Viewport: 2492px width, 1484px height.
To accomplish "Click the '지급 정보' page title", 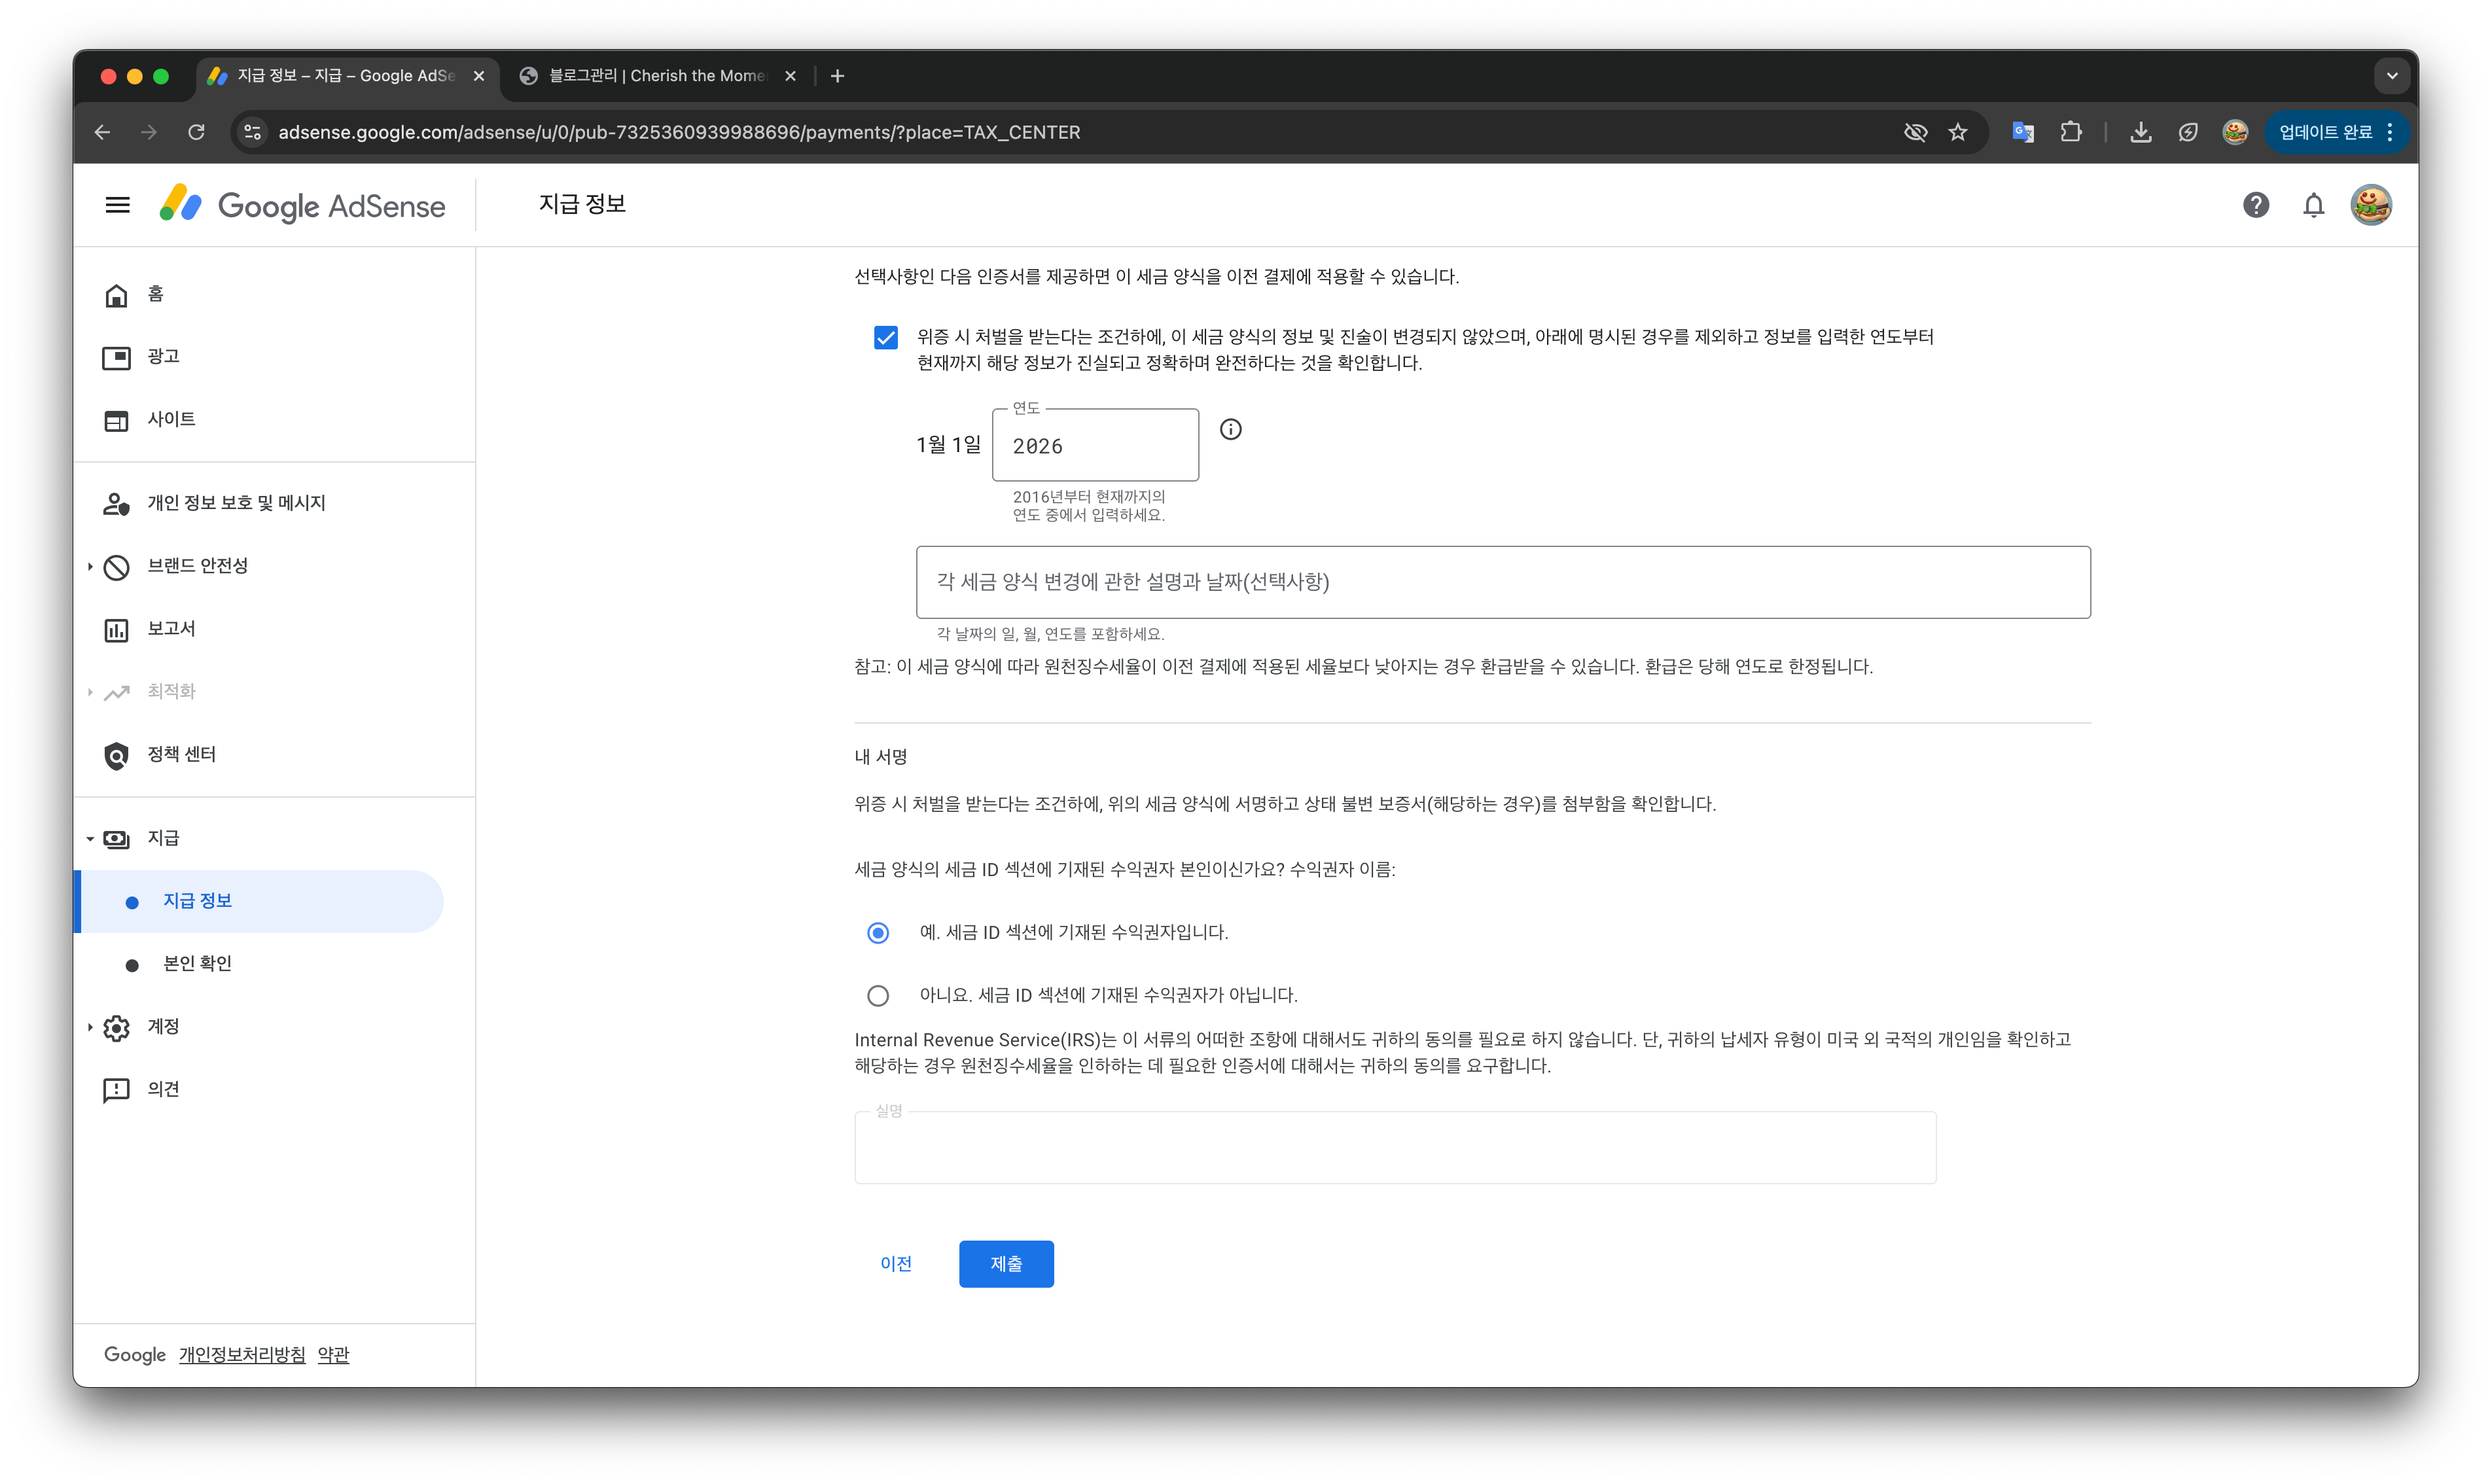I will [582, 204].
